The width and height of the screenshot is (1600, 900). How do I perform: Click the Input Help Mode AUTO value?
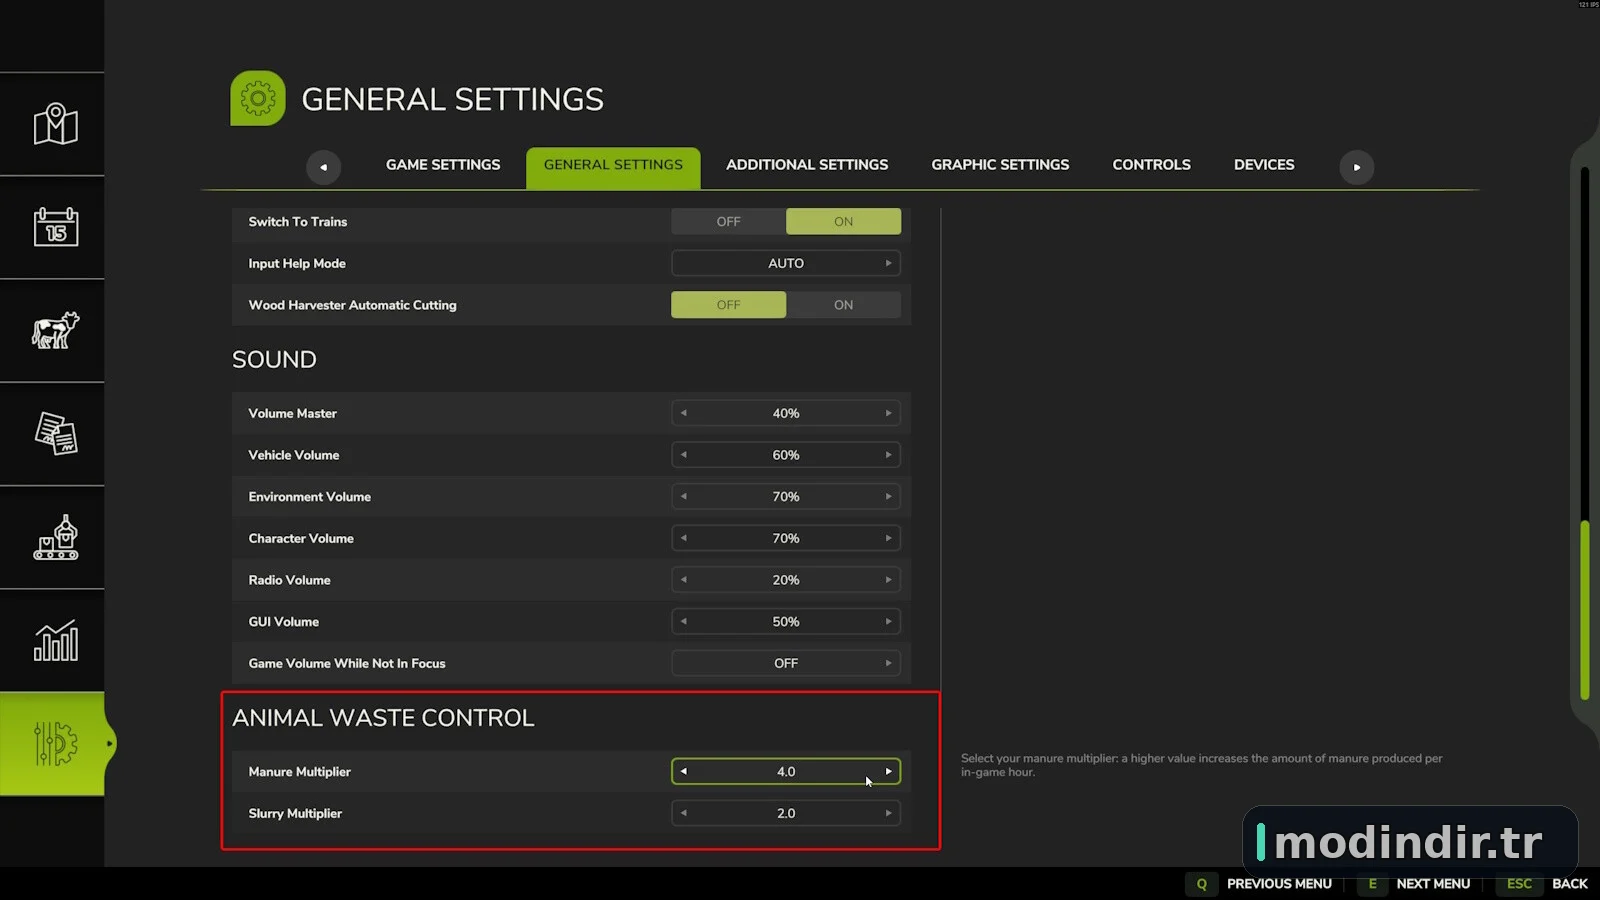[x=786, y=263]
